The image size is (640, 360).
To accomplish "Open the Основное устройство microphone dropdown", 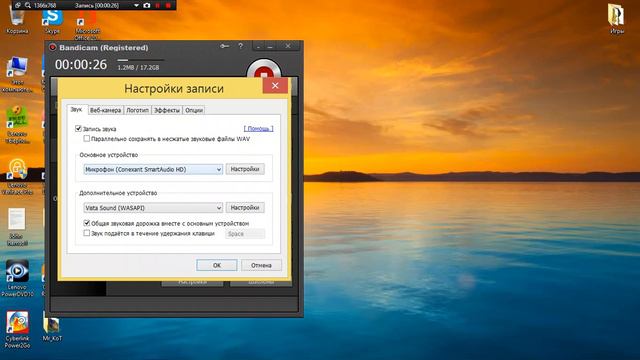I will point(153,169).
